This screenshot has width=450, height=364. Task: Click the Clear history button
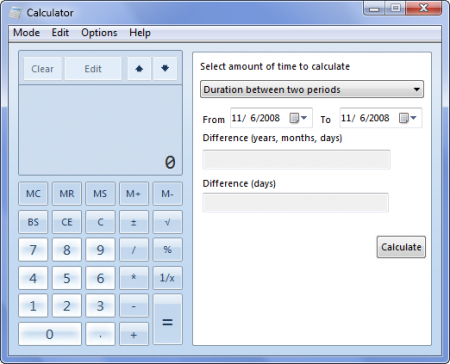pos(42,69)
